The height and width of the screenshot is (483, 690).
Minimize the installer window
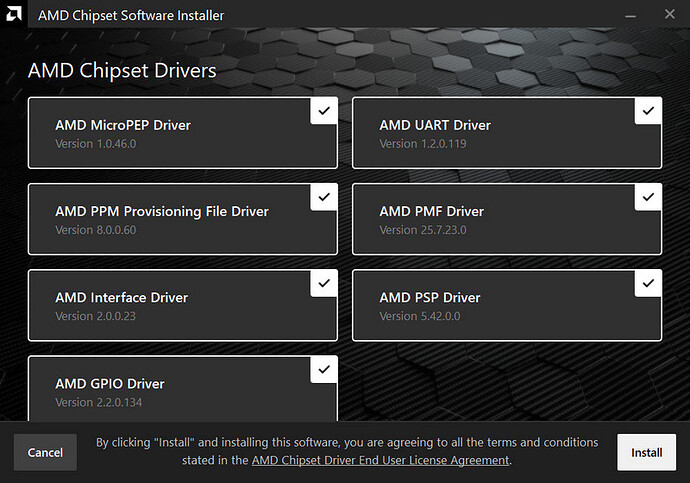click(x=631, y=15)
